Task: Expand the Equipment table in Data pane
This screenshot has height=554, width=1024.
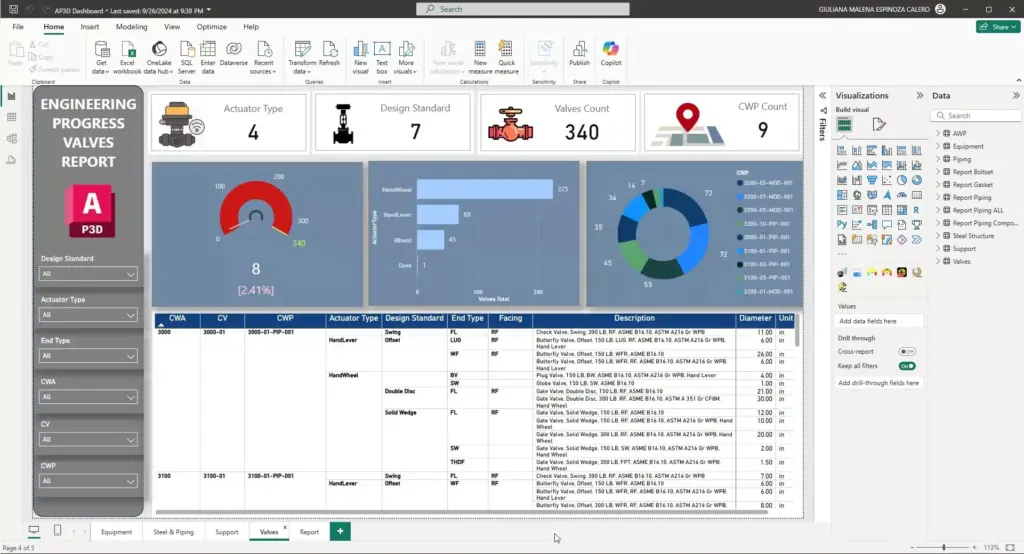Action: click(938, 146)
